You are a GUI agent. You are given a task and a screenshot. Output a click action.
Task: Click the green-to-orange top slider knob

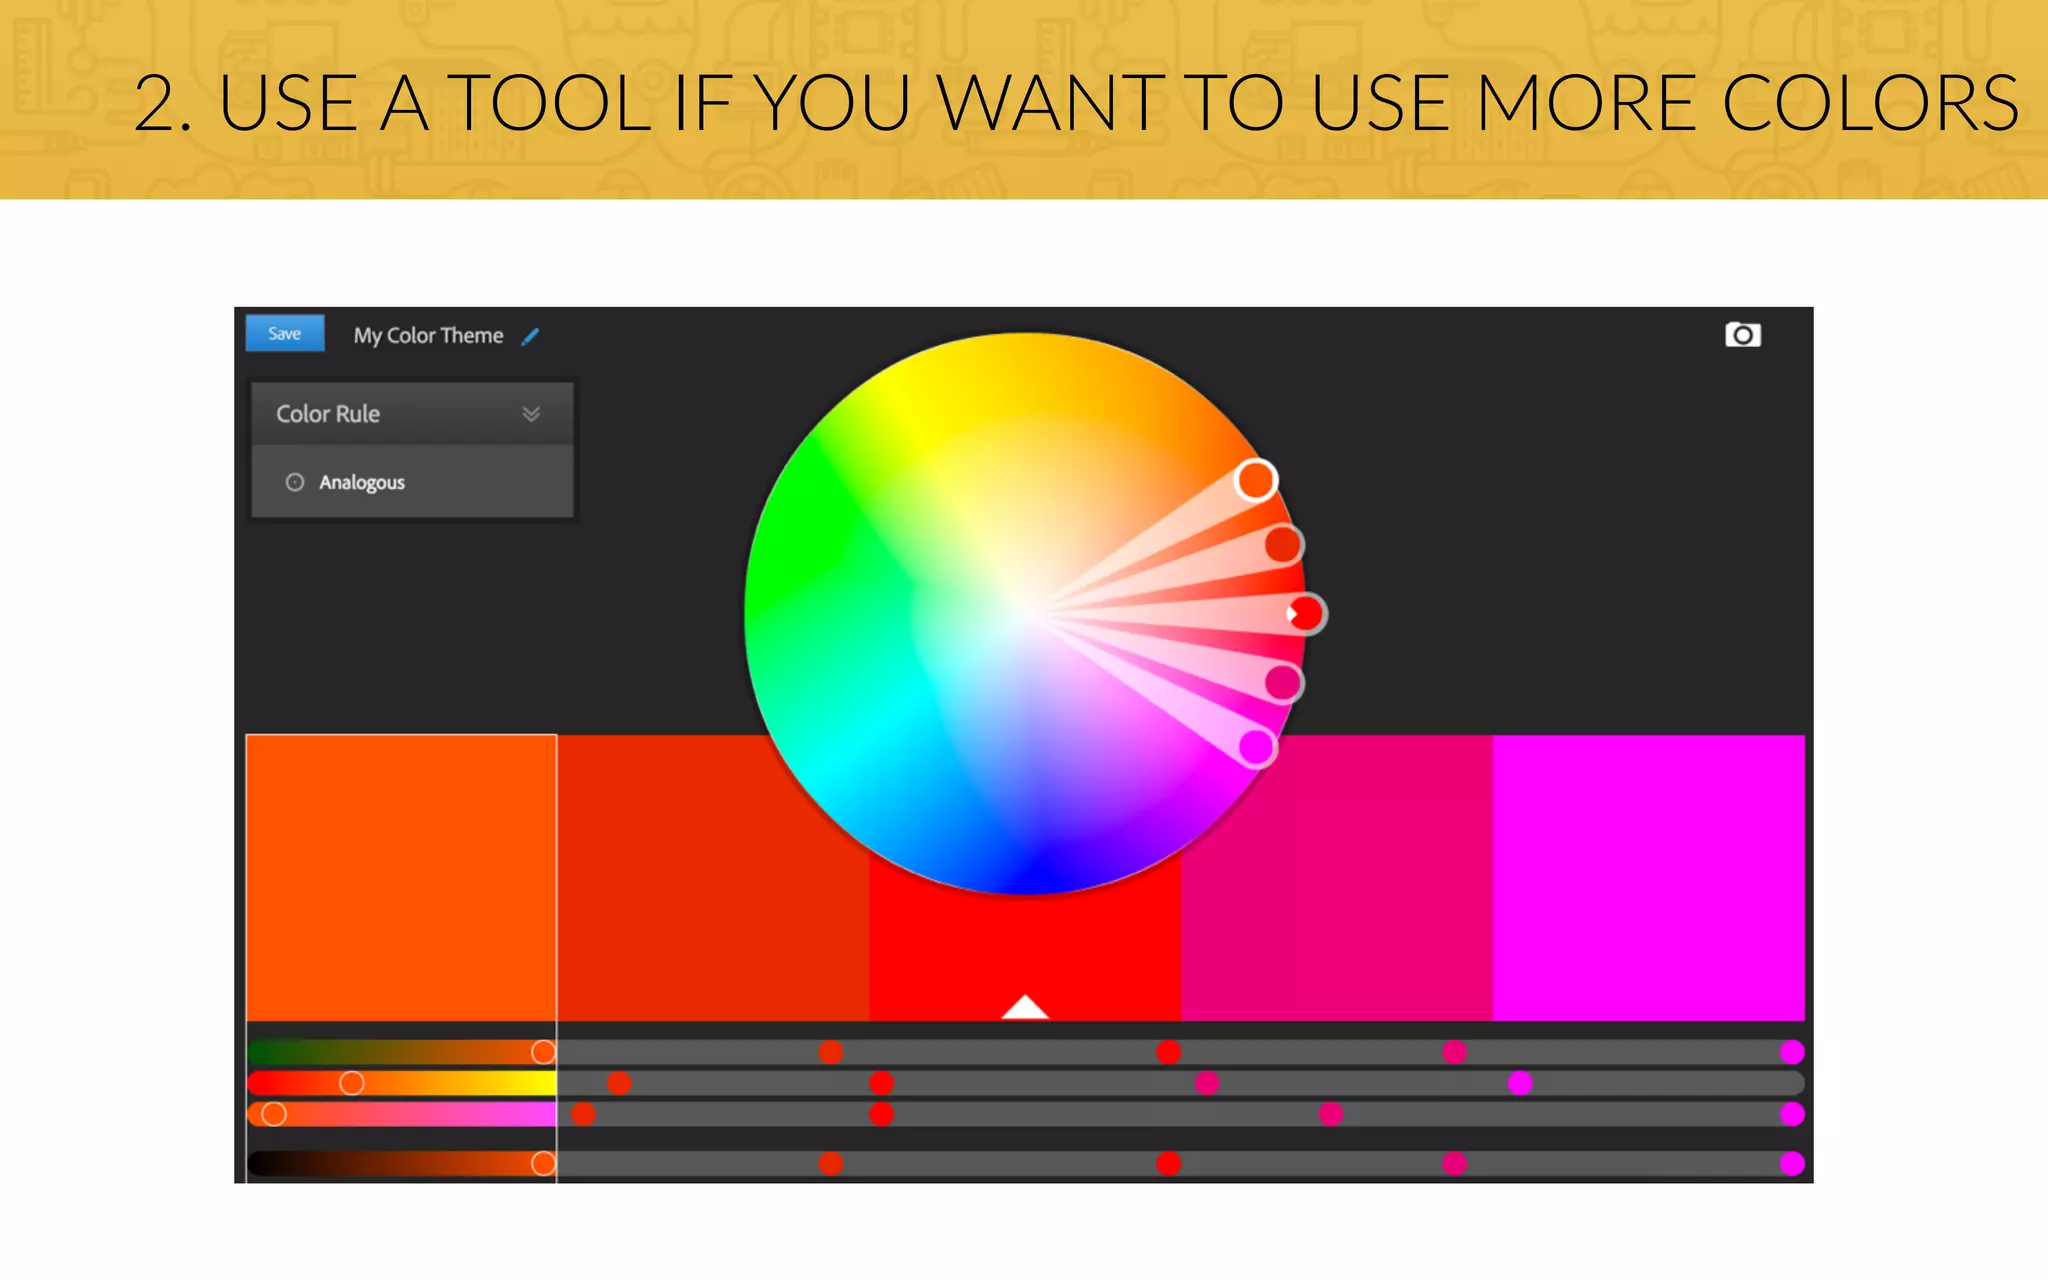543,1052
